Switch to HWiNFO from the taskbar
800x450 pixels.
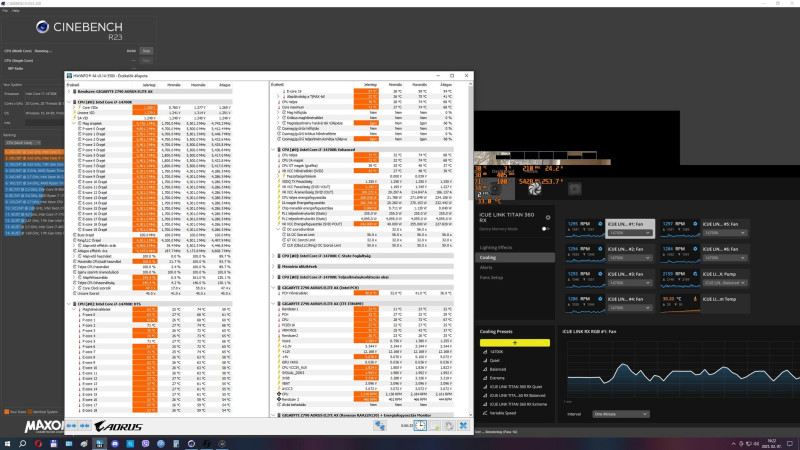click(x=99, y=443)
